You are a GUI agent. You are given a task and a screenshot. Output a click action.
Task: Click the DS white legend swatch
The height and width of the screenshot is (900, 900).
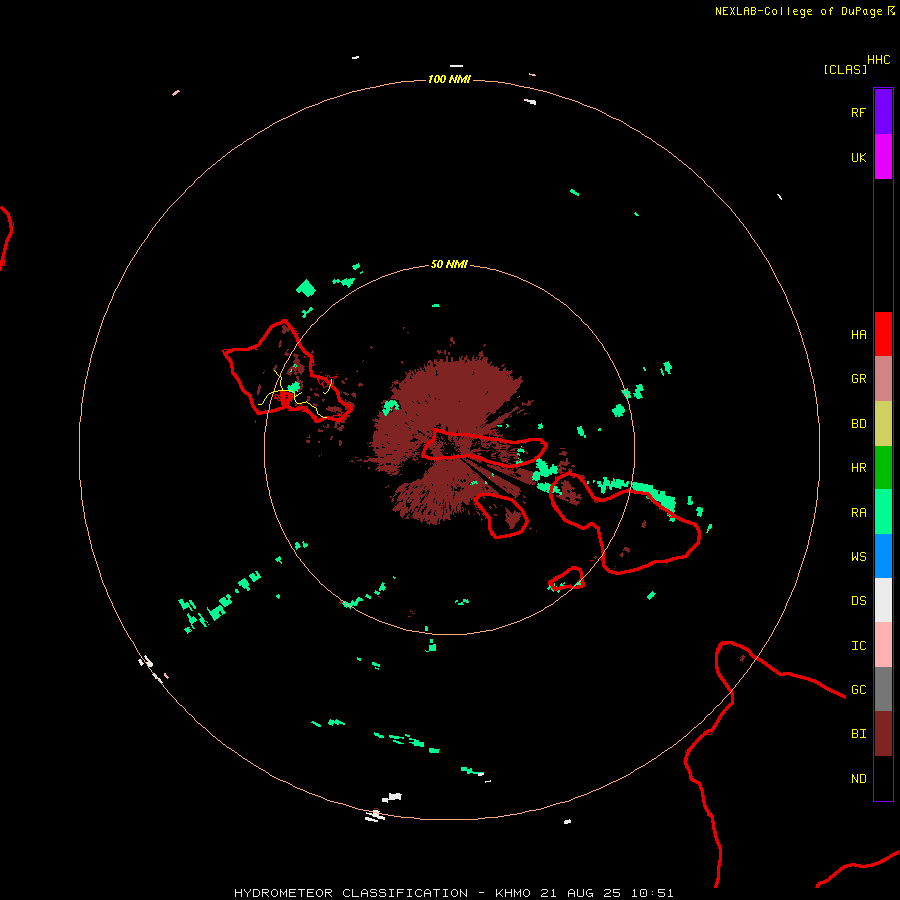(x=883, y=600)
